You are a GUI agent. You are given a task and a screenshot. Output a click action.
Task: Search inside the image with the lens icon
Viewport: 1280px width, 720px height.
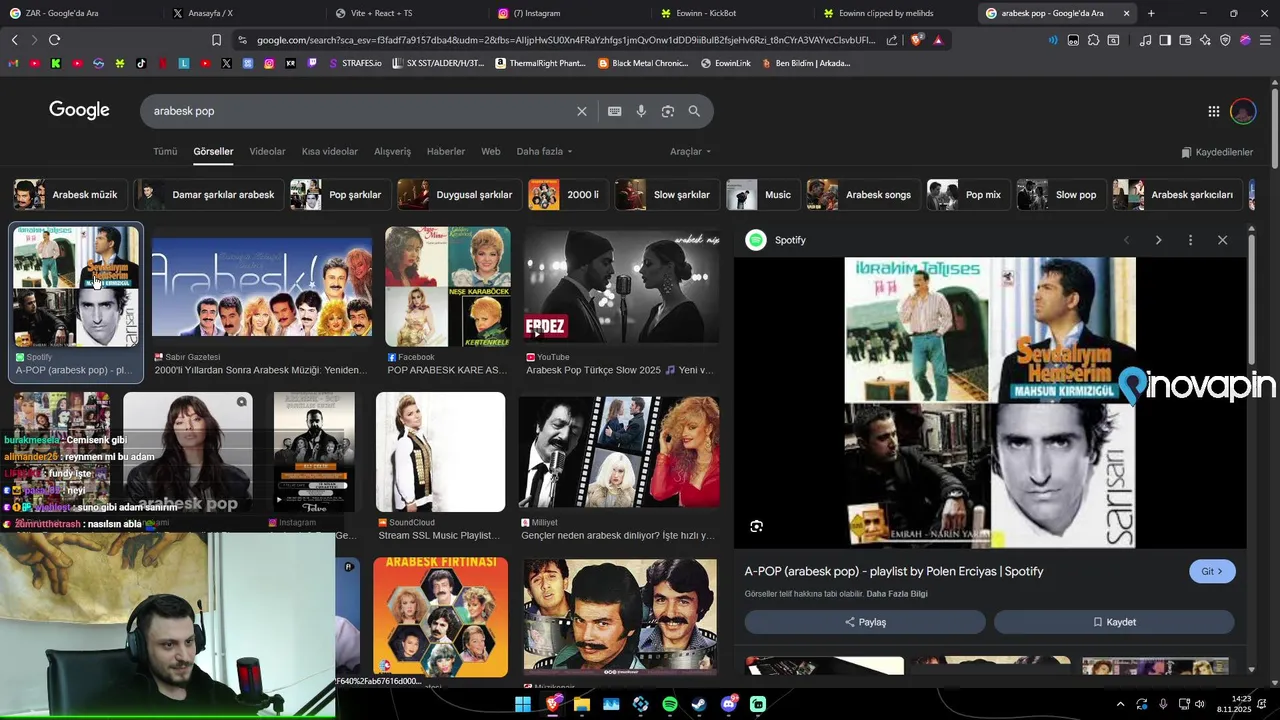tap(757, 526)
